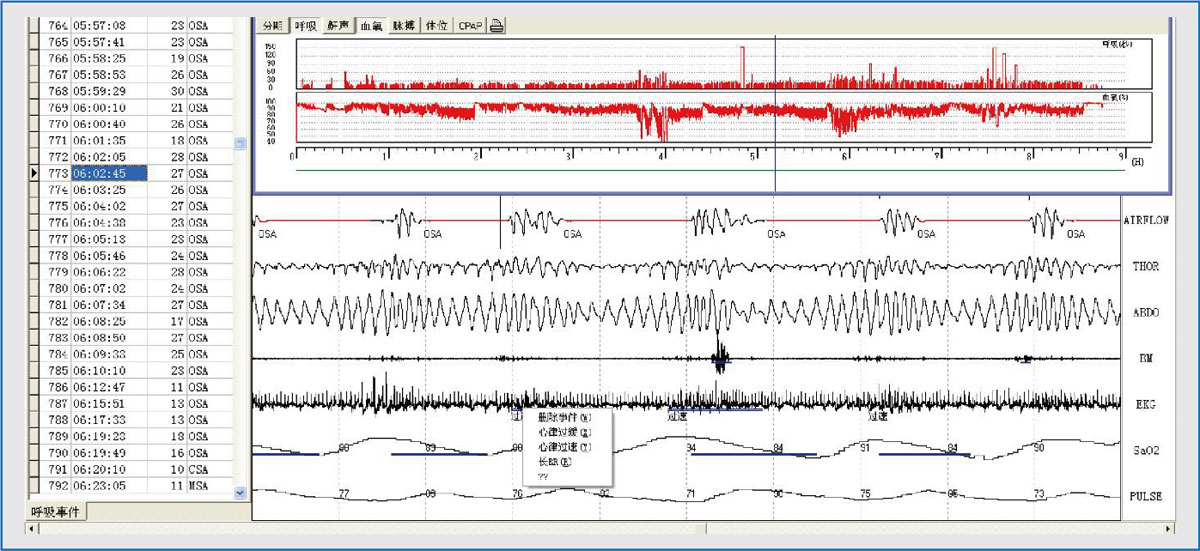Select event row 766 at 05:58:25
The height and width of the screenshot is (551, 1200).
130,58
